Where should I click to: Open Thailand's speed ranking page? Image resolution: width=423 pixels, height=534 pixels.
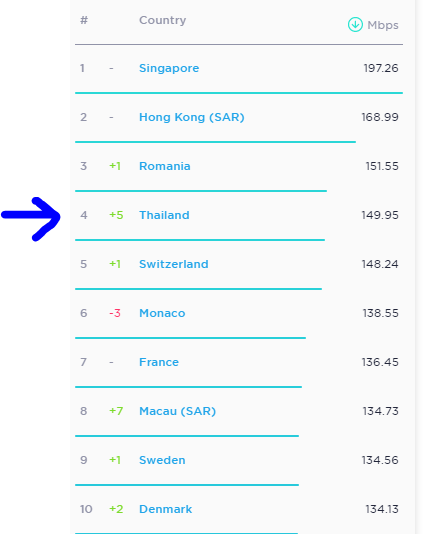pos(164,215)
